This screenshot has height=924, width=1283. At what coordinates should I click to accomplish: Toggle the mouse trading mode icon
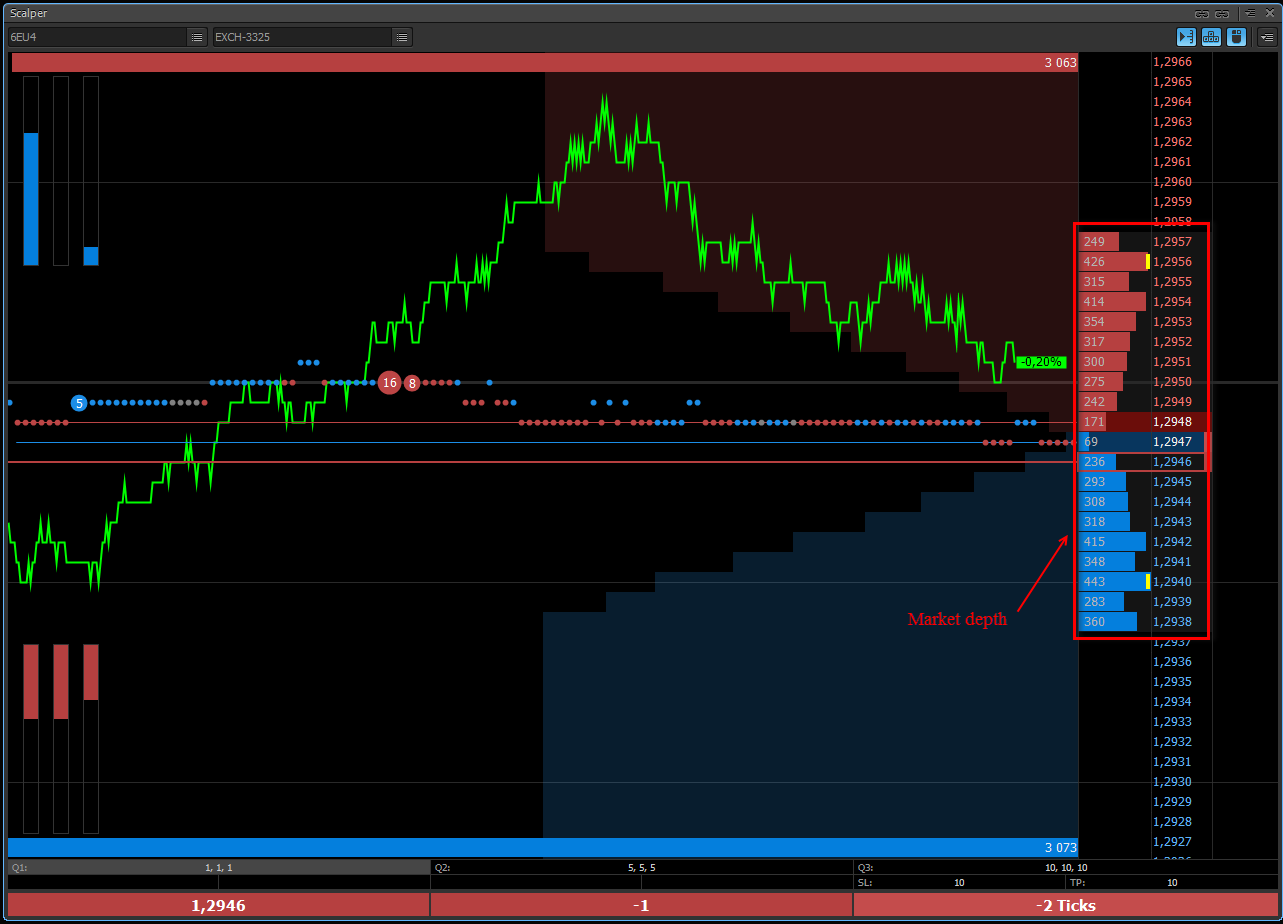tap(1237, 37)
